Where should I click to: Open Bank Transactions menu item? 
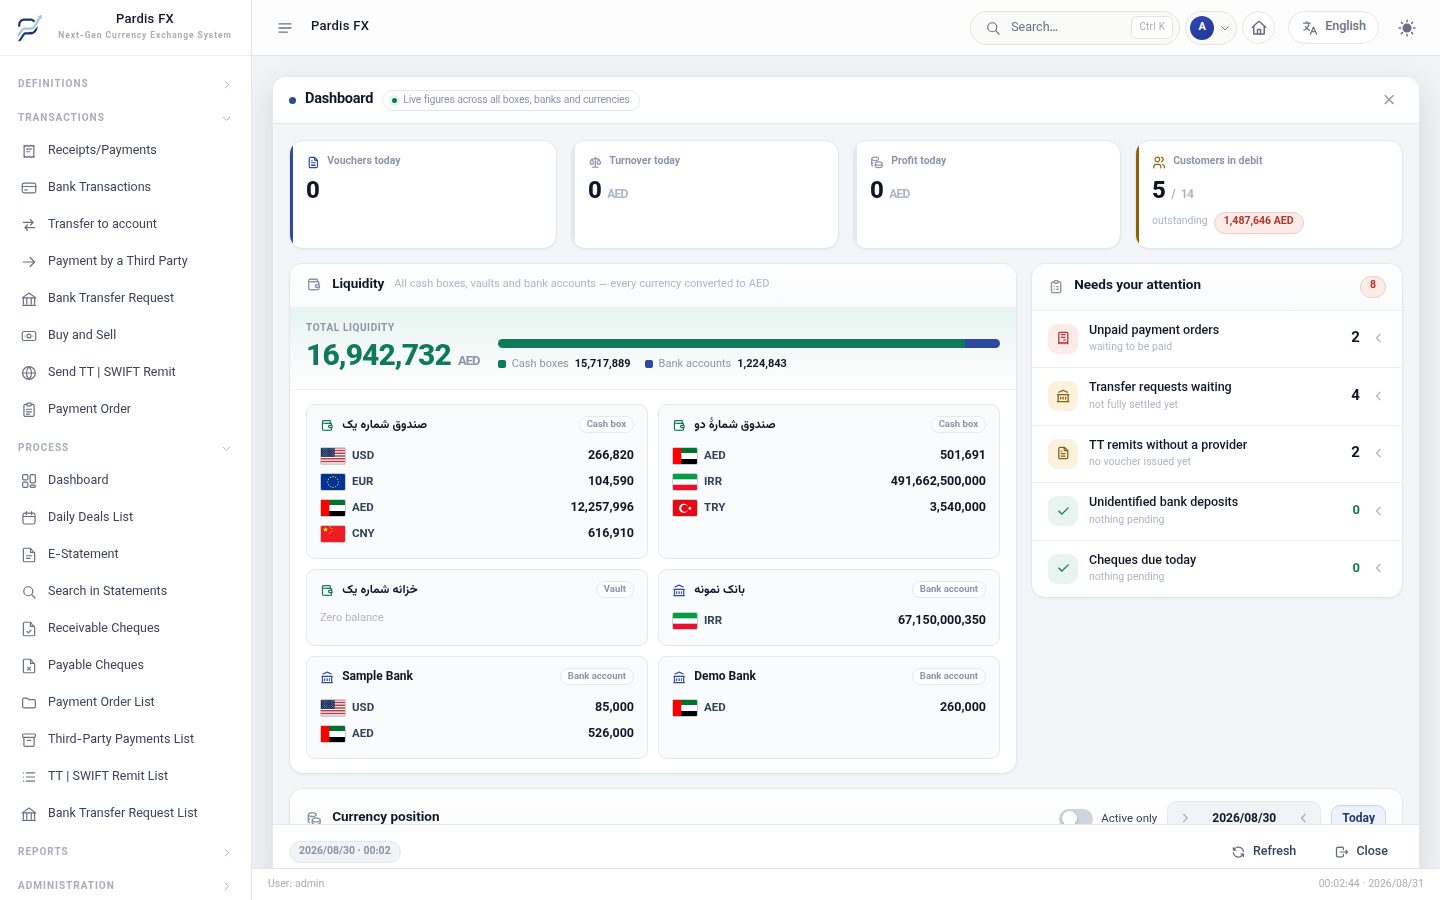(x=125, y=187)
